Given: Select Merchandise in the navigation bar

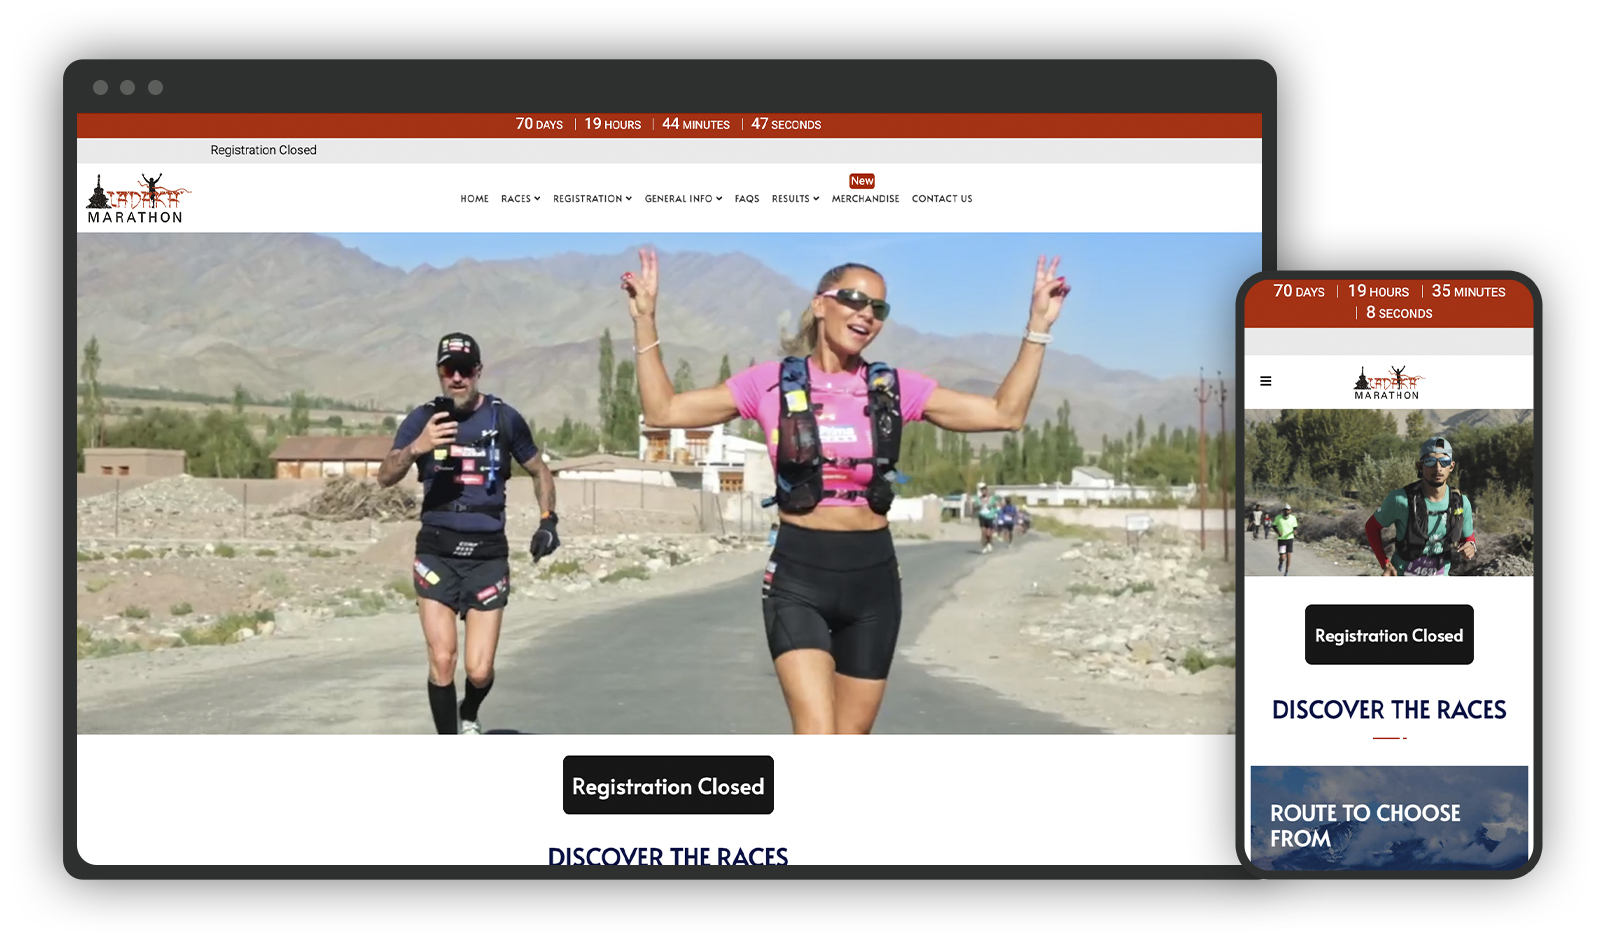Looking at the screenshot, I should [x=865, y=199].
